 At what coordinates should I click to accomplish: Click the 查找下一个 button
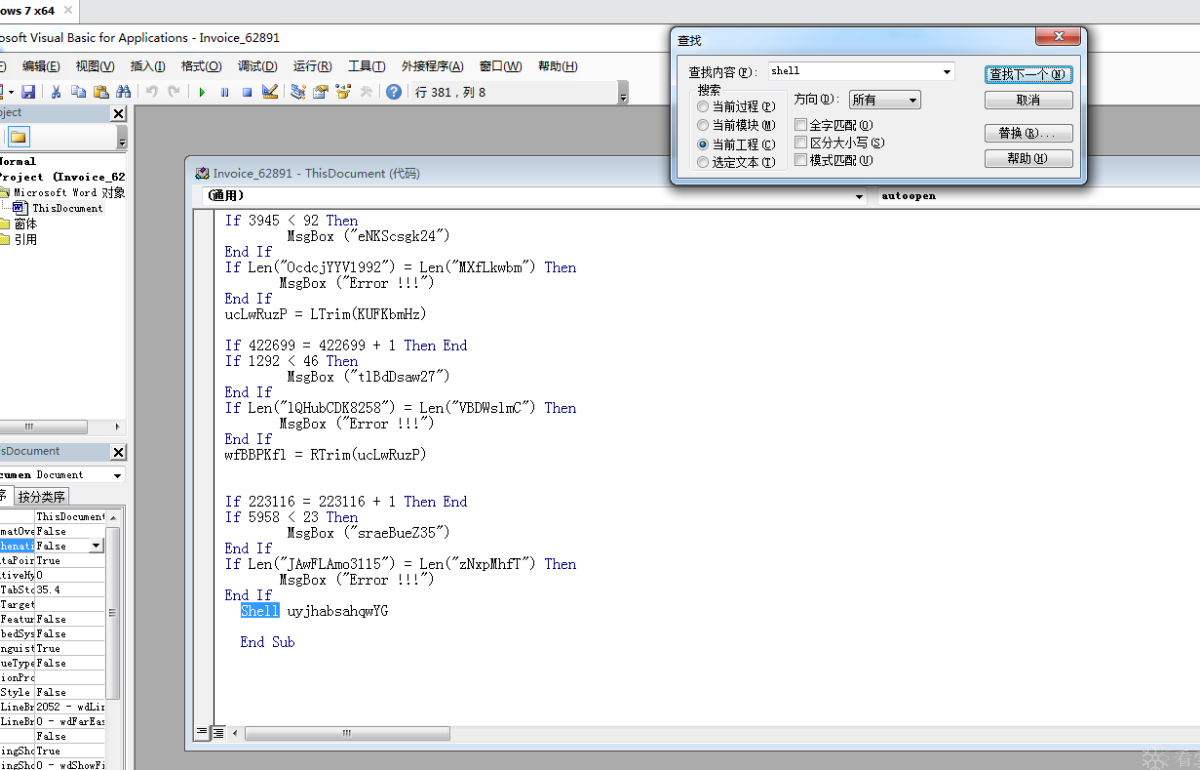click(x=1029, y=75)
